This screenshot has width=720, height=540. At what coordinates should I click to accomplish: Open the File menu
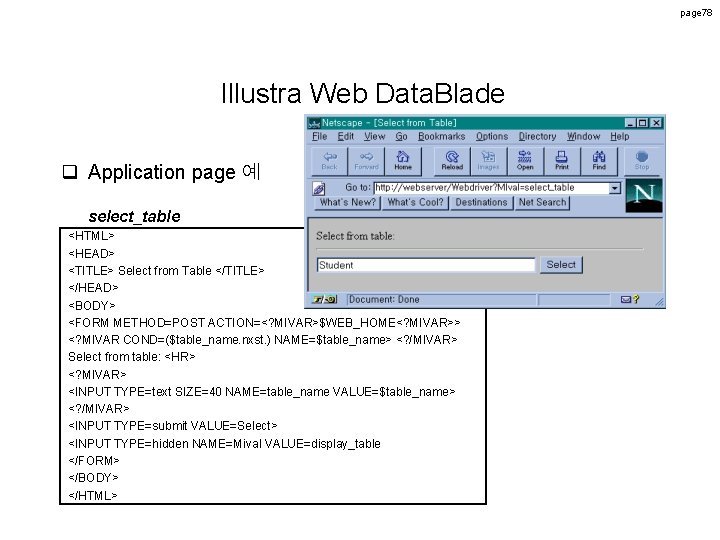coord(320,136)
